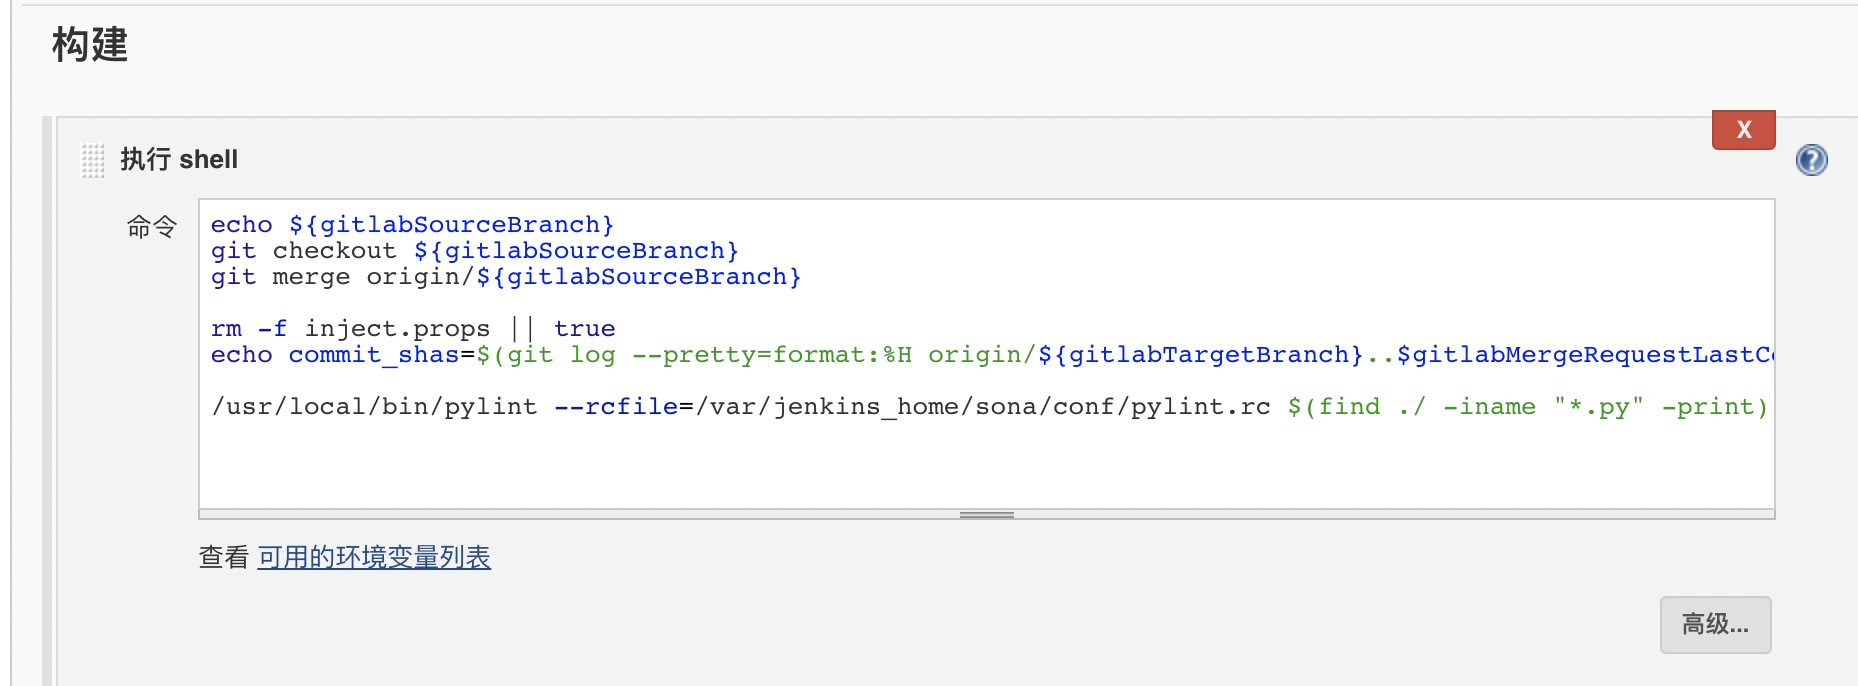
Task: Click the 命令 field label
Action: point(151,227)
